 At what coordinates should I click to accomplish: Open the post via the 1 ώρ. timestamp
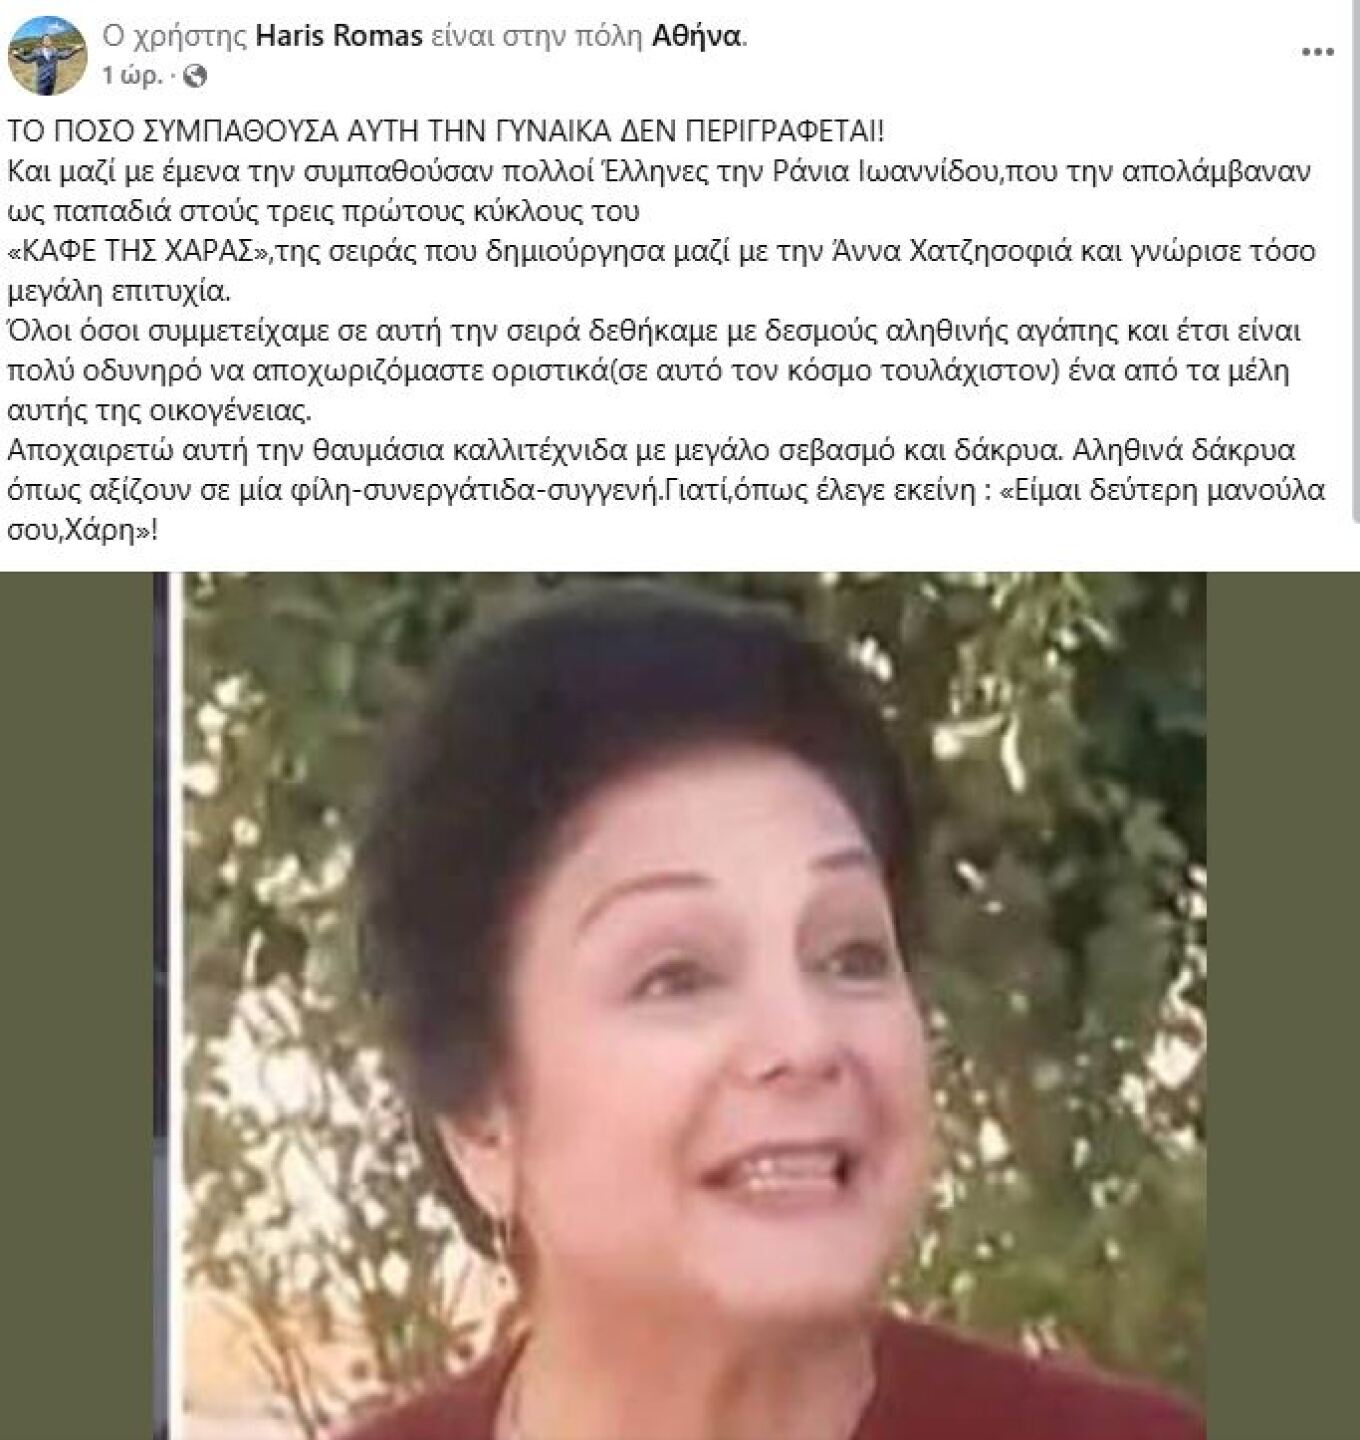(131, 75)
